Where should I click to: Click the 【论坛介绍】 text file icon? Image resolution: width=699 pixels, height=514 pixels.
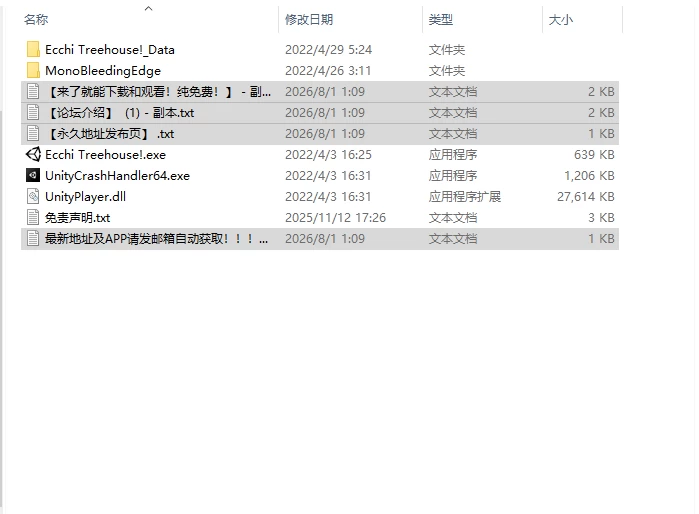[33, 112]
